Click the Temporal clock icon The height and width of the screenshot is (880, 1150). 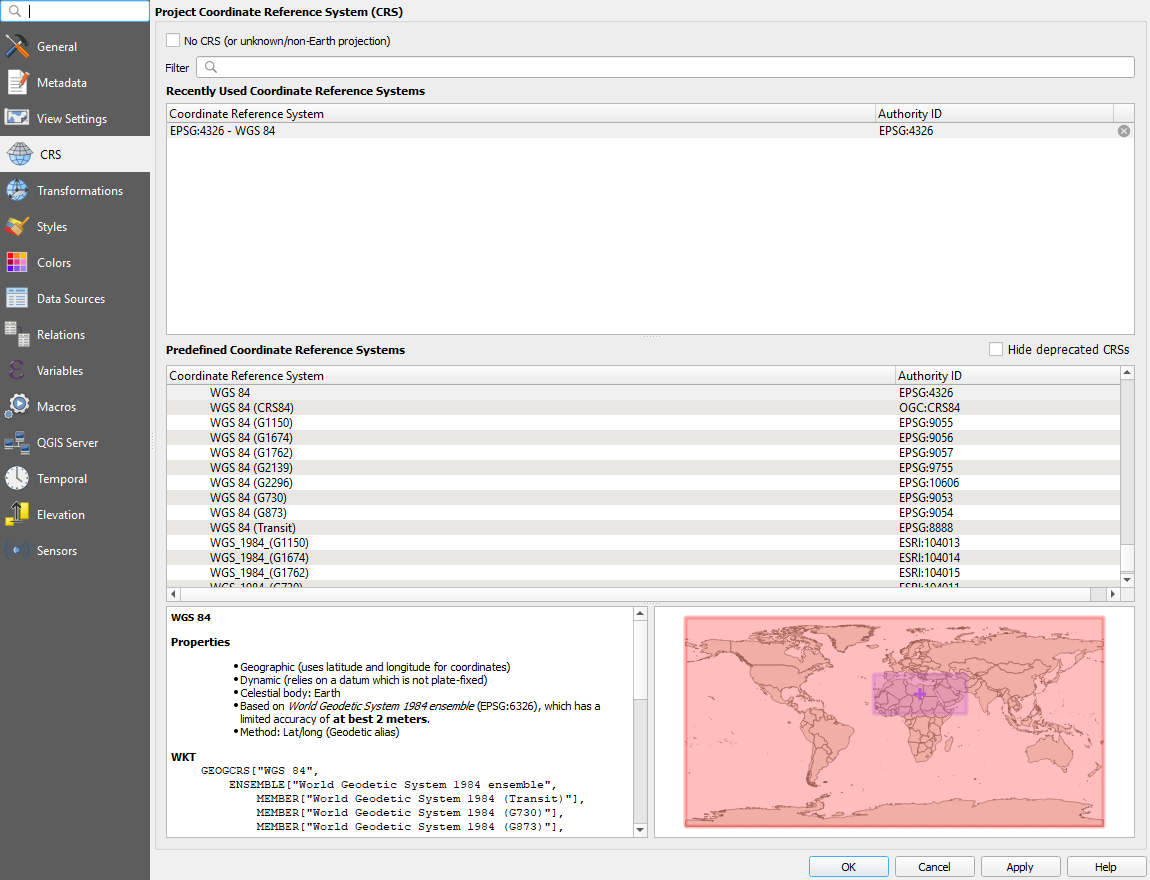17,478
